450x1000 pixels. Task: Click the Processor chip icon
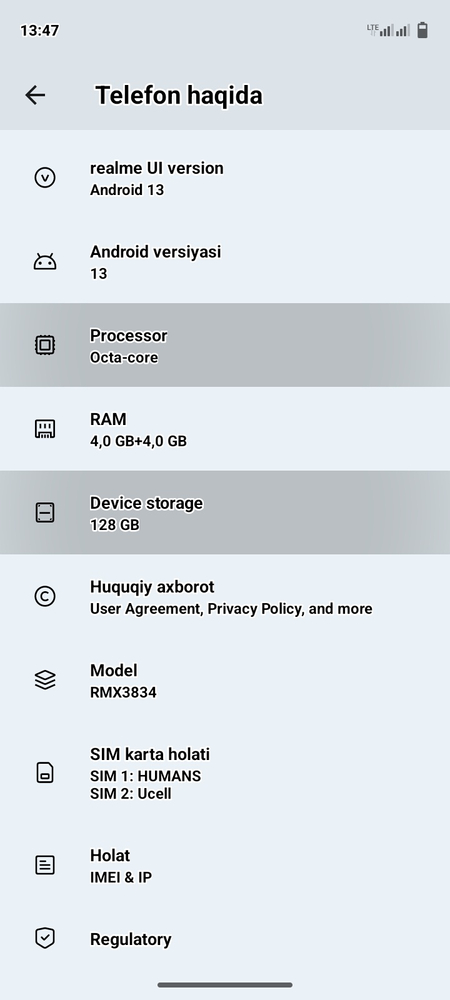pos(45,345)
